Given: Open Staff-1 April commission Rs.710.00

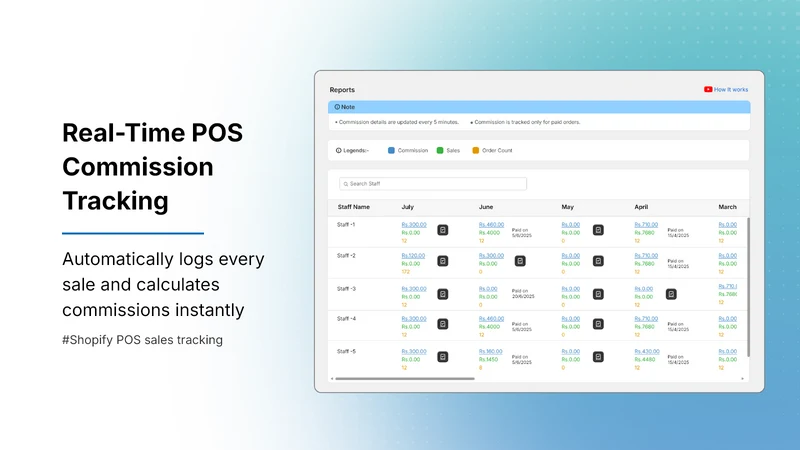Looking at the screenshot, I should click(646, 224).
